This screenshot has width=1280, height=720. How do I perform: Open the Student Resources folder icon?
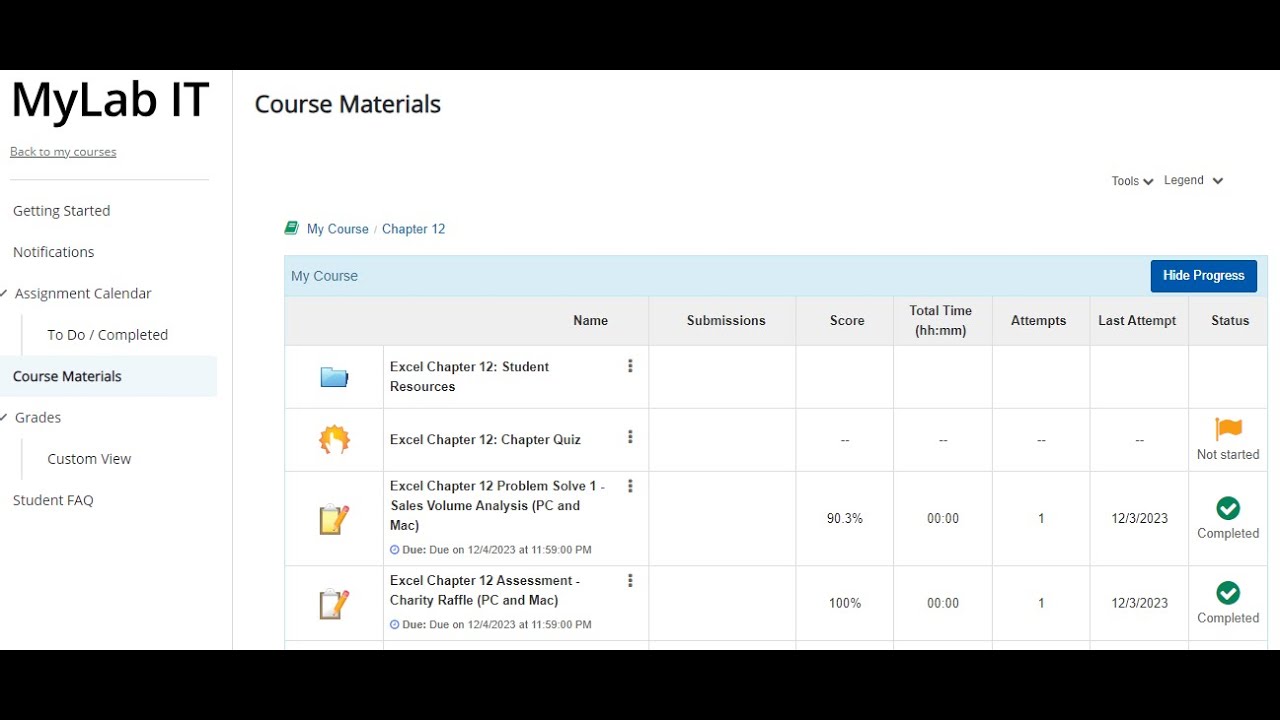(x=334, y=377)
